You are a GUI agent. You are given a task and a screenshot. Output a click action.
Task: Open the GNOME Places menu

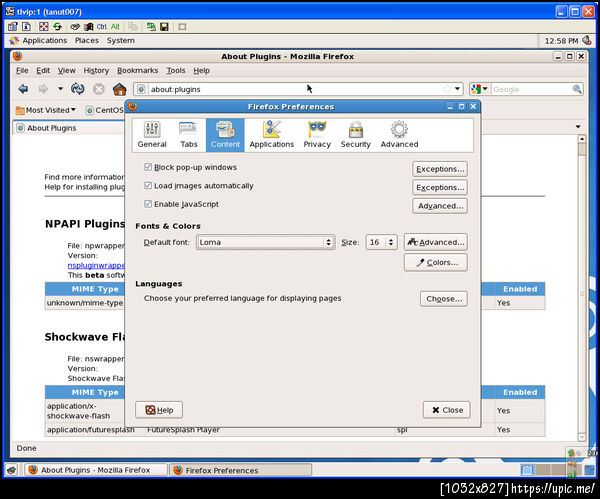click(x=86, y=40)
